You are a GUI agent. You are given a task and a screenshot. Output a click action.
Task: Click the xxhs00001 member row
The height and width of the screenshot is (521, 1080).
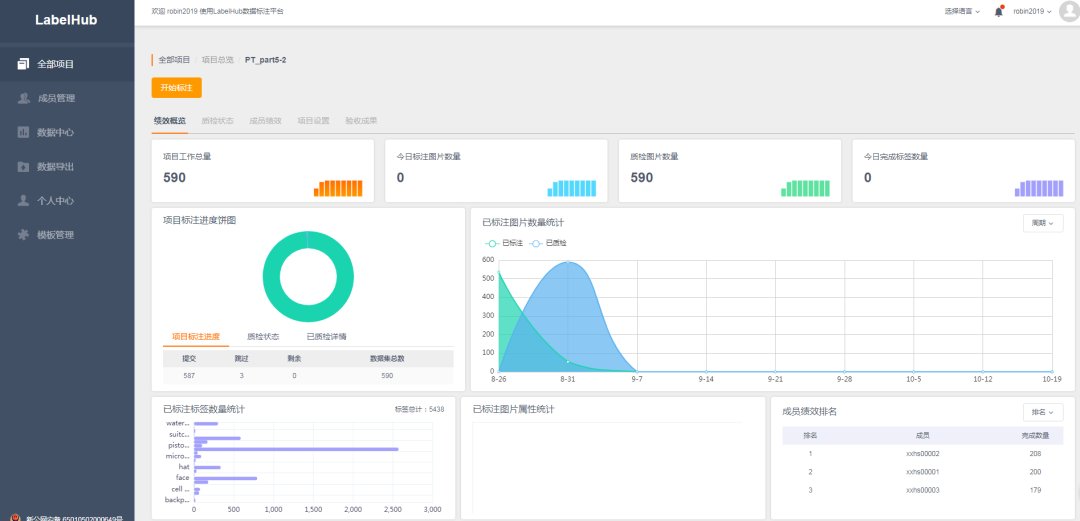[x=922, y=471]
